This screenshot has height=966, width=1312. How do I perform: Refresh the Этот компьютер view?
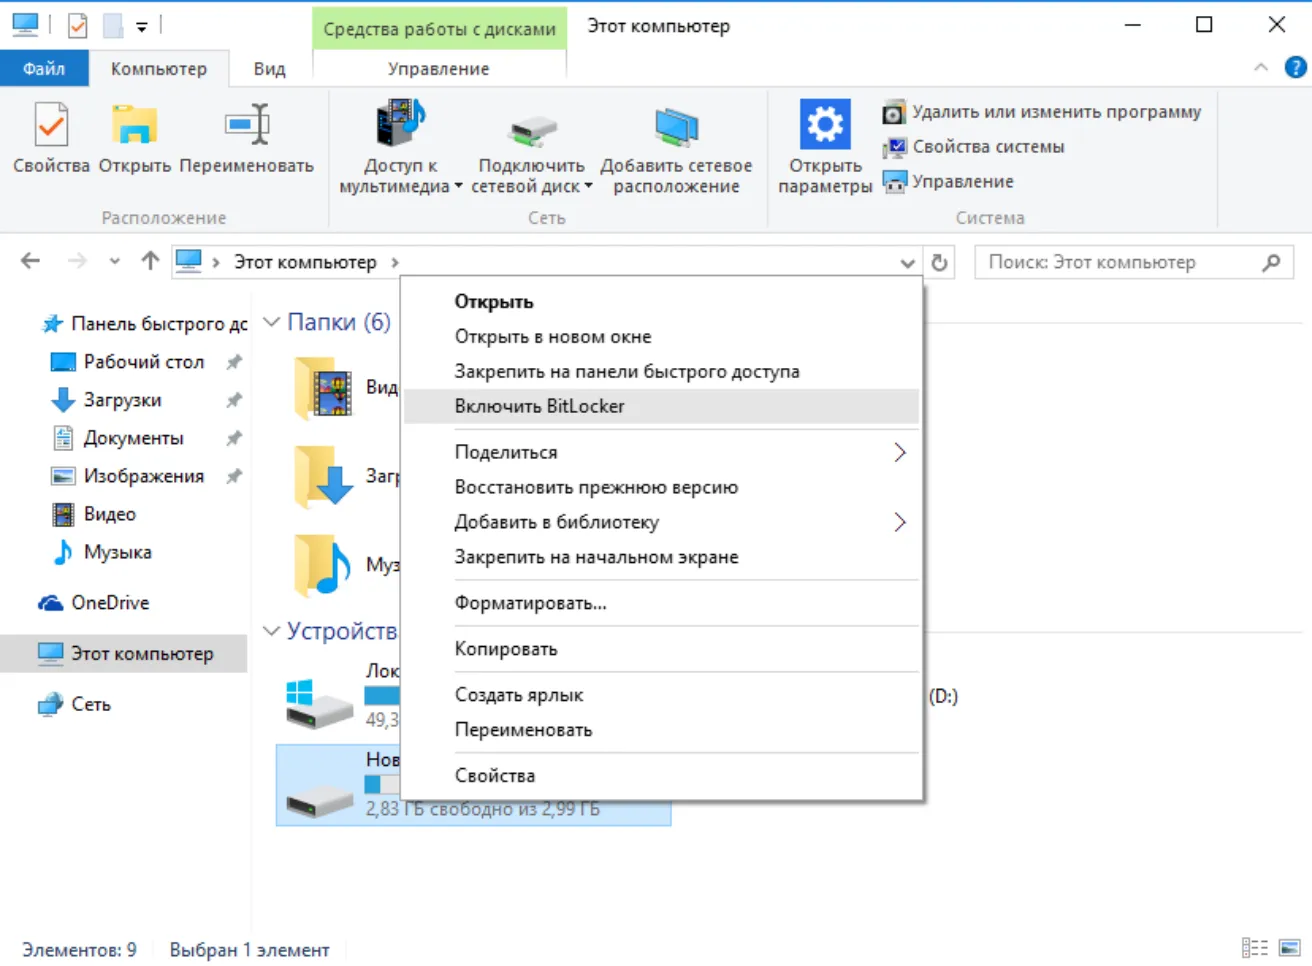[939, 262]
